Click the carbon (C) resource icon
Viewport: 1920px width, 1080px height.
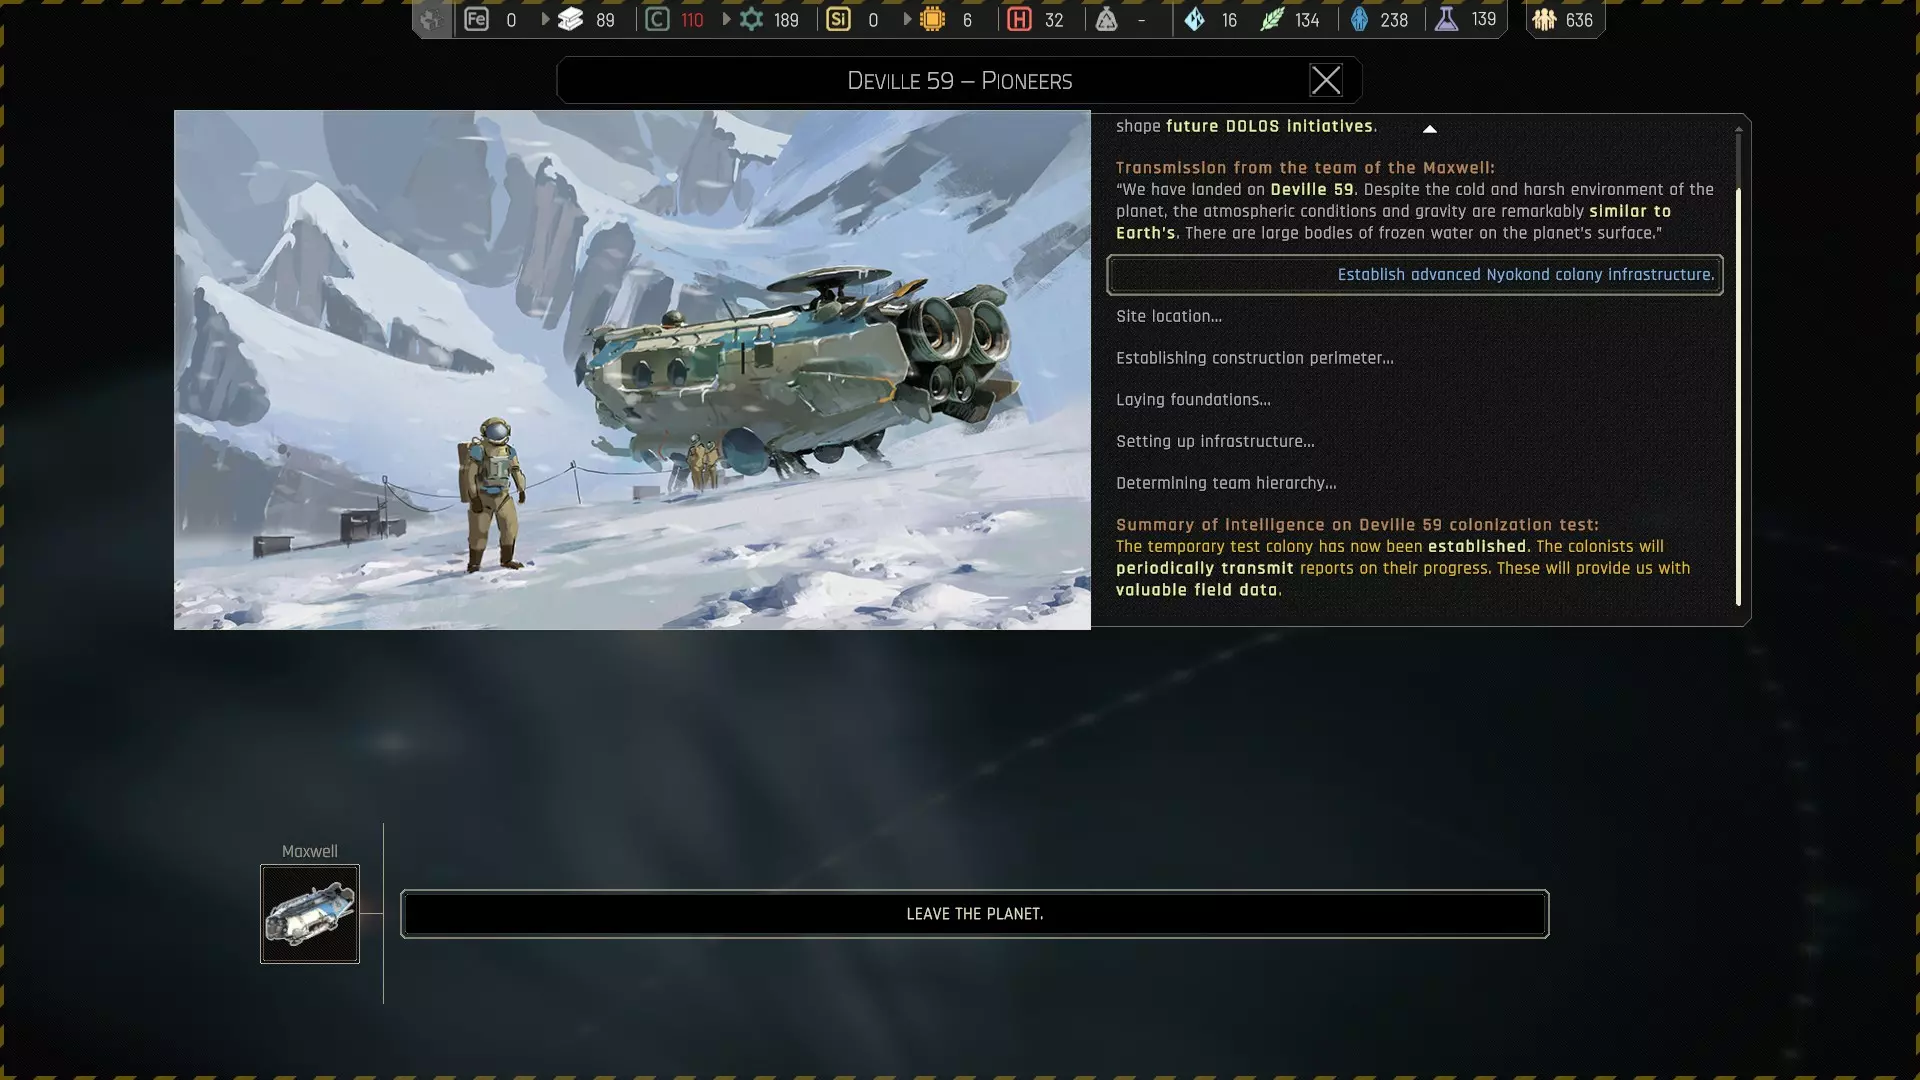[657, 19]
